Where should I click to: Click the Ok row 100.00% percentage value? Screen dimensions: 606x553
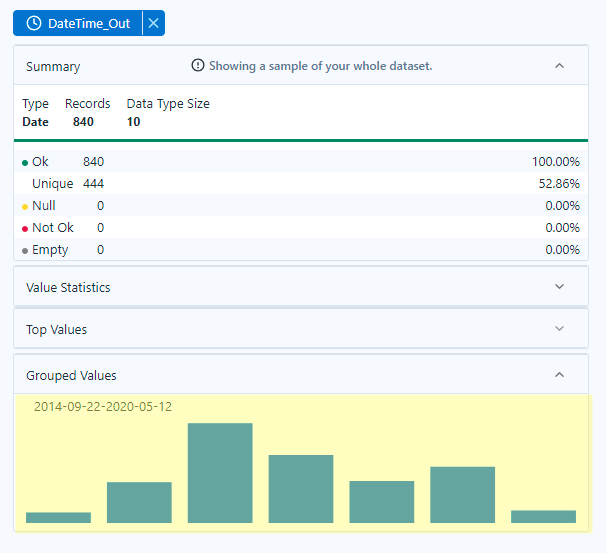coord(556,162)
